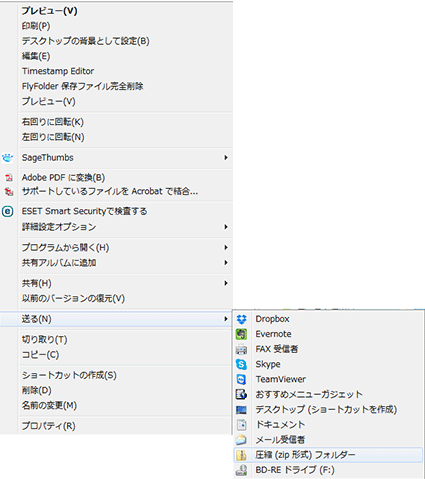This screenshot has height=479, width=425.
Task: Click the Evernote elephant icon
Action: (x=241, y=334)
